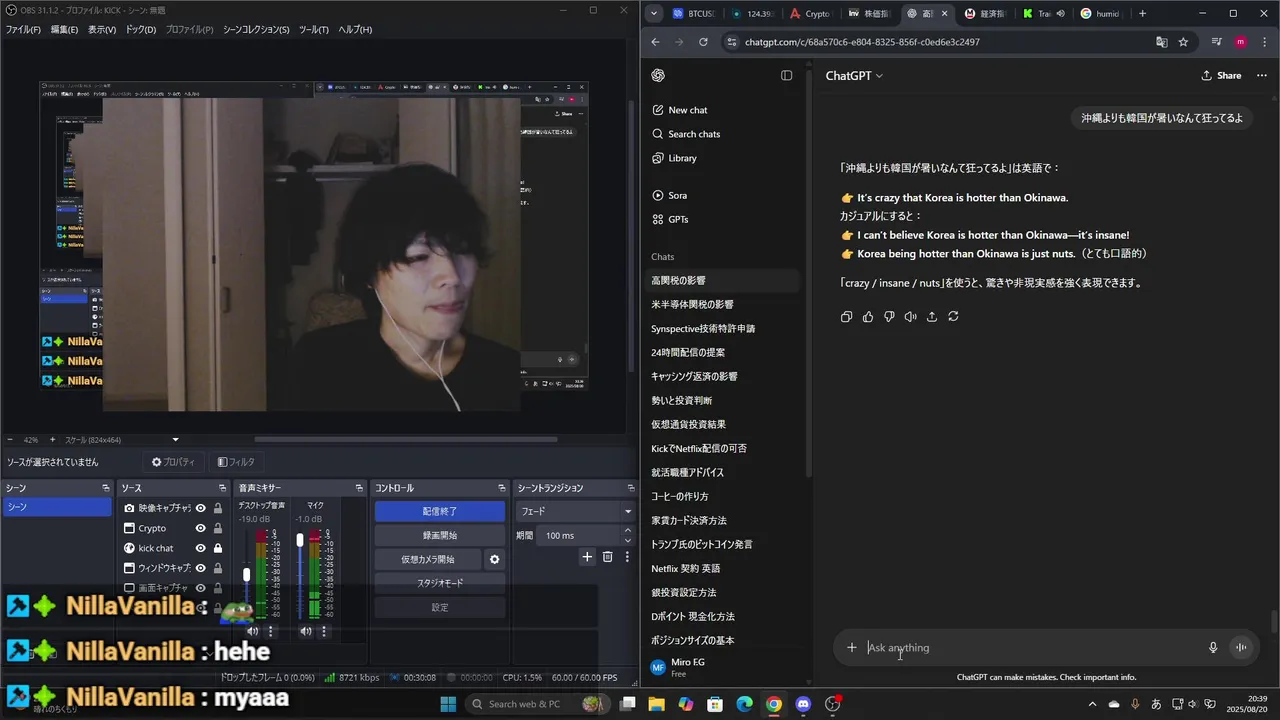Open Chrome profile avatar 'm'
The height and width of the screenshot is (720, 1280).
1241,42
